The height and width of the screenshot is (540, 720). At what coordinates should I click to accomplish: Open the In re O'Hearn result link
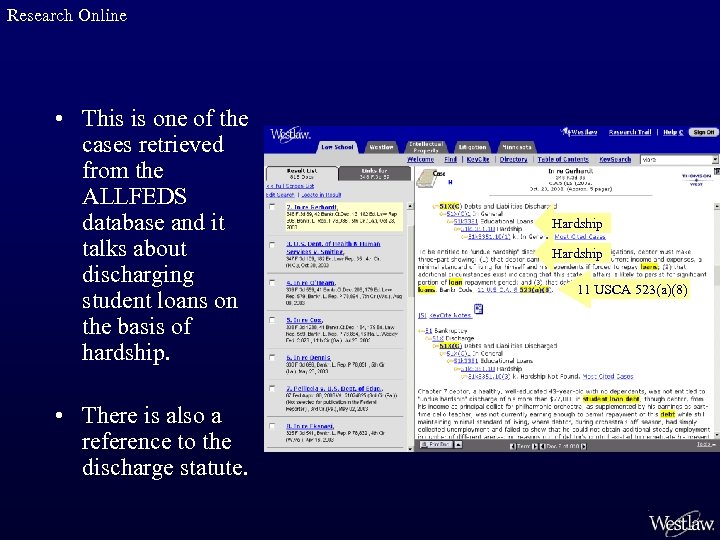[311, 282]
